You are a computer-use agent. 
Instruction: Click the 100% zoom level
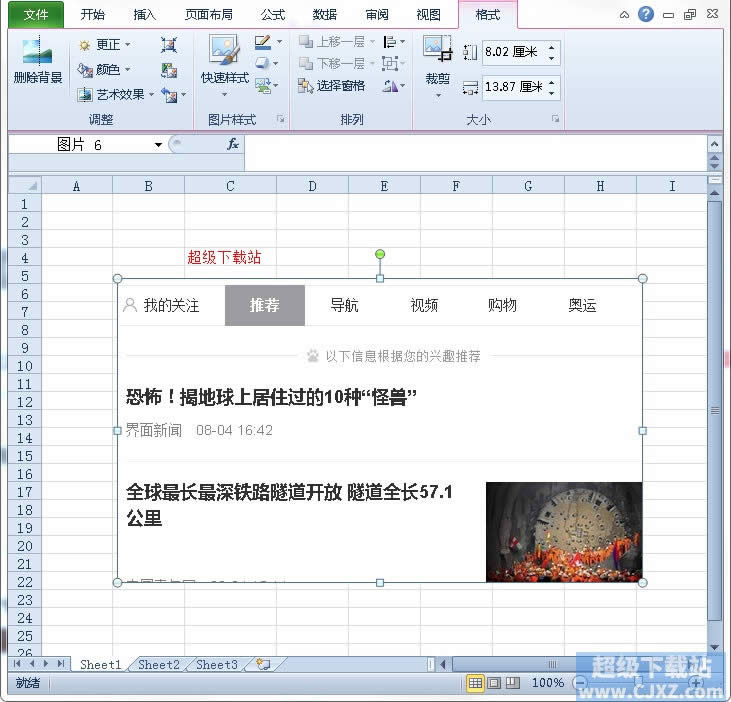tap(548, 683)
